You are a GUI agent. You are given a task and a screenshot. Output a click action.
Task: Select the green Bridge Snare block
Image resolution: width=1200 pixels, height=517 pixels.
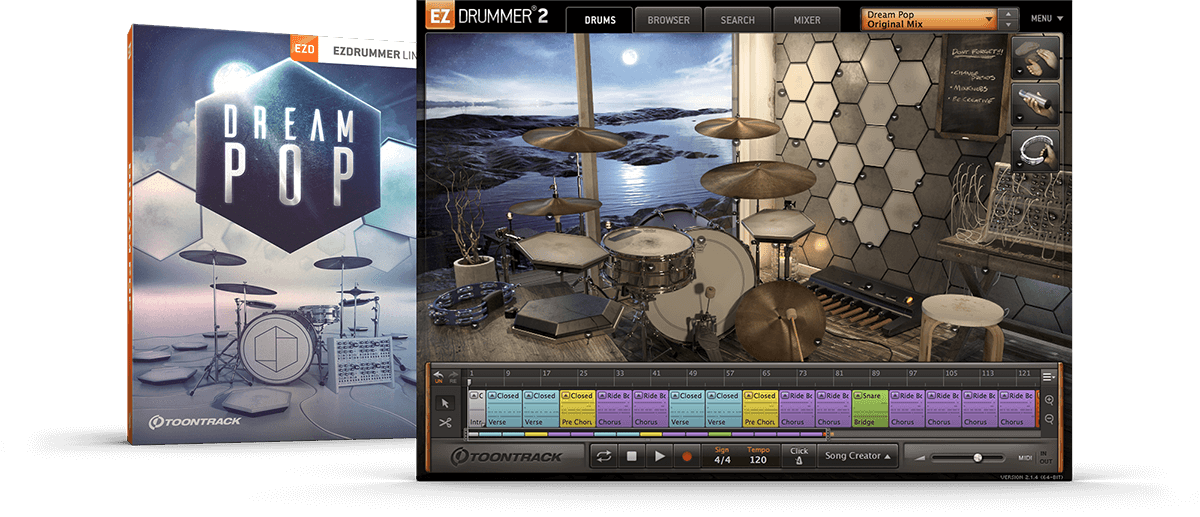click(x=869, y=409)
